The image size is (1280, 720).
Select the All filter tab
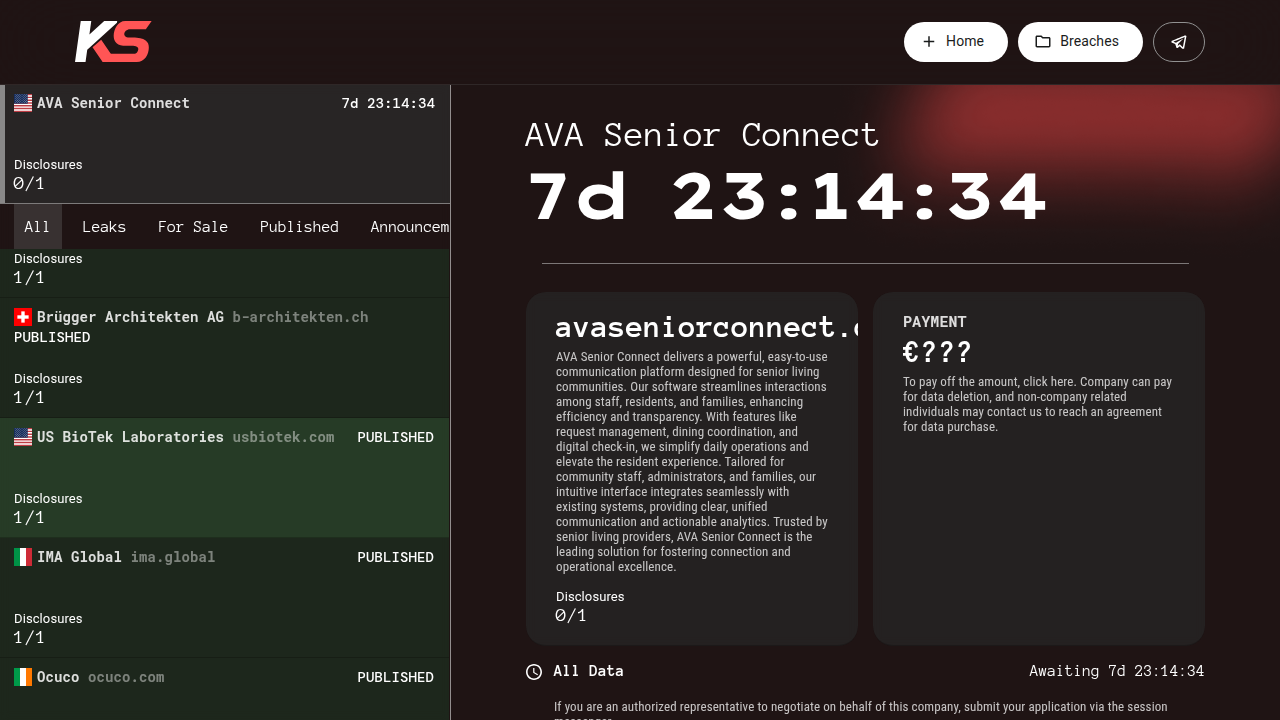pyautogui.click(x=37, y=227)
